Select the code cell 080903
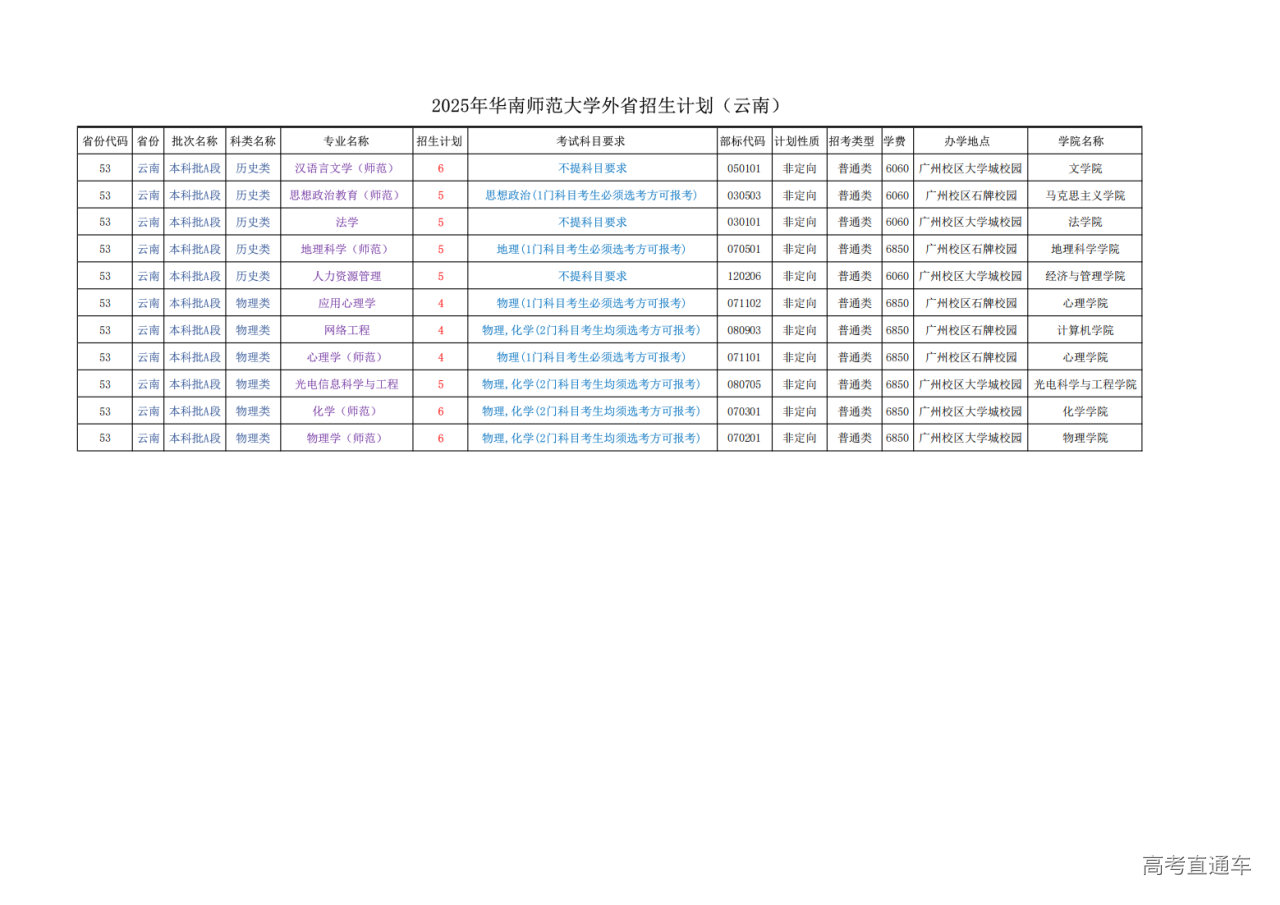The width and height of the screenshot is (1280, 905). (744, 330)
